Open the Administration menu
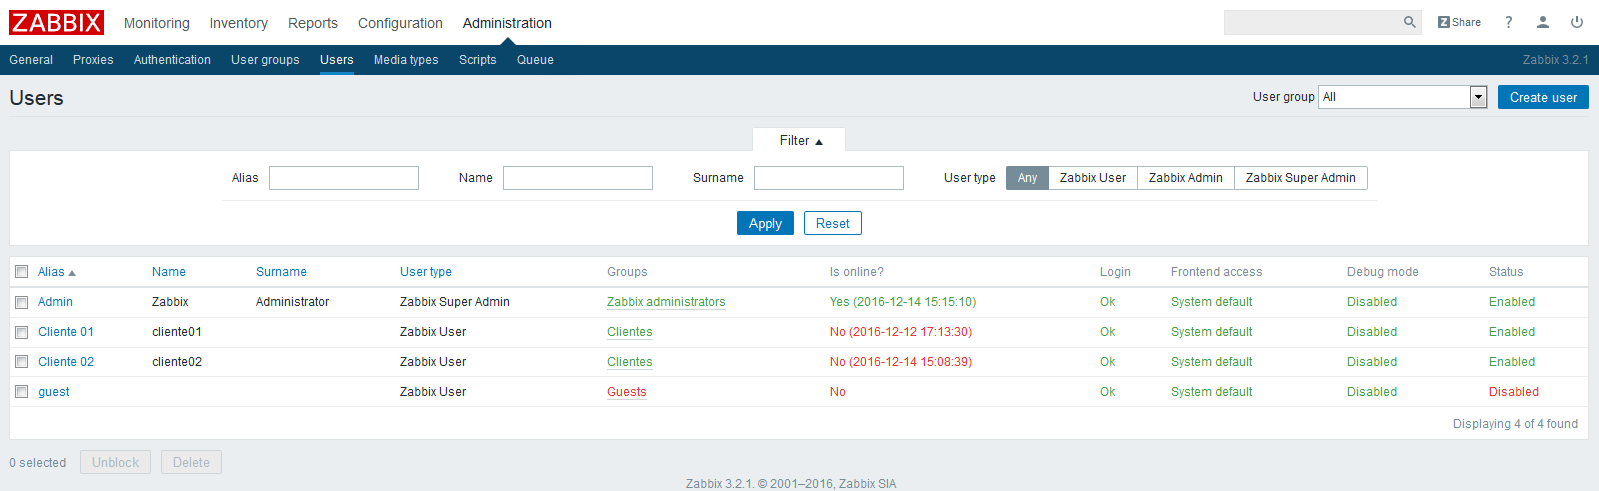1599x491 pixels. (507, 23)
